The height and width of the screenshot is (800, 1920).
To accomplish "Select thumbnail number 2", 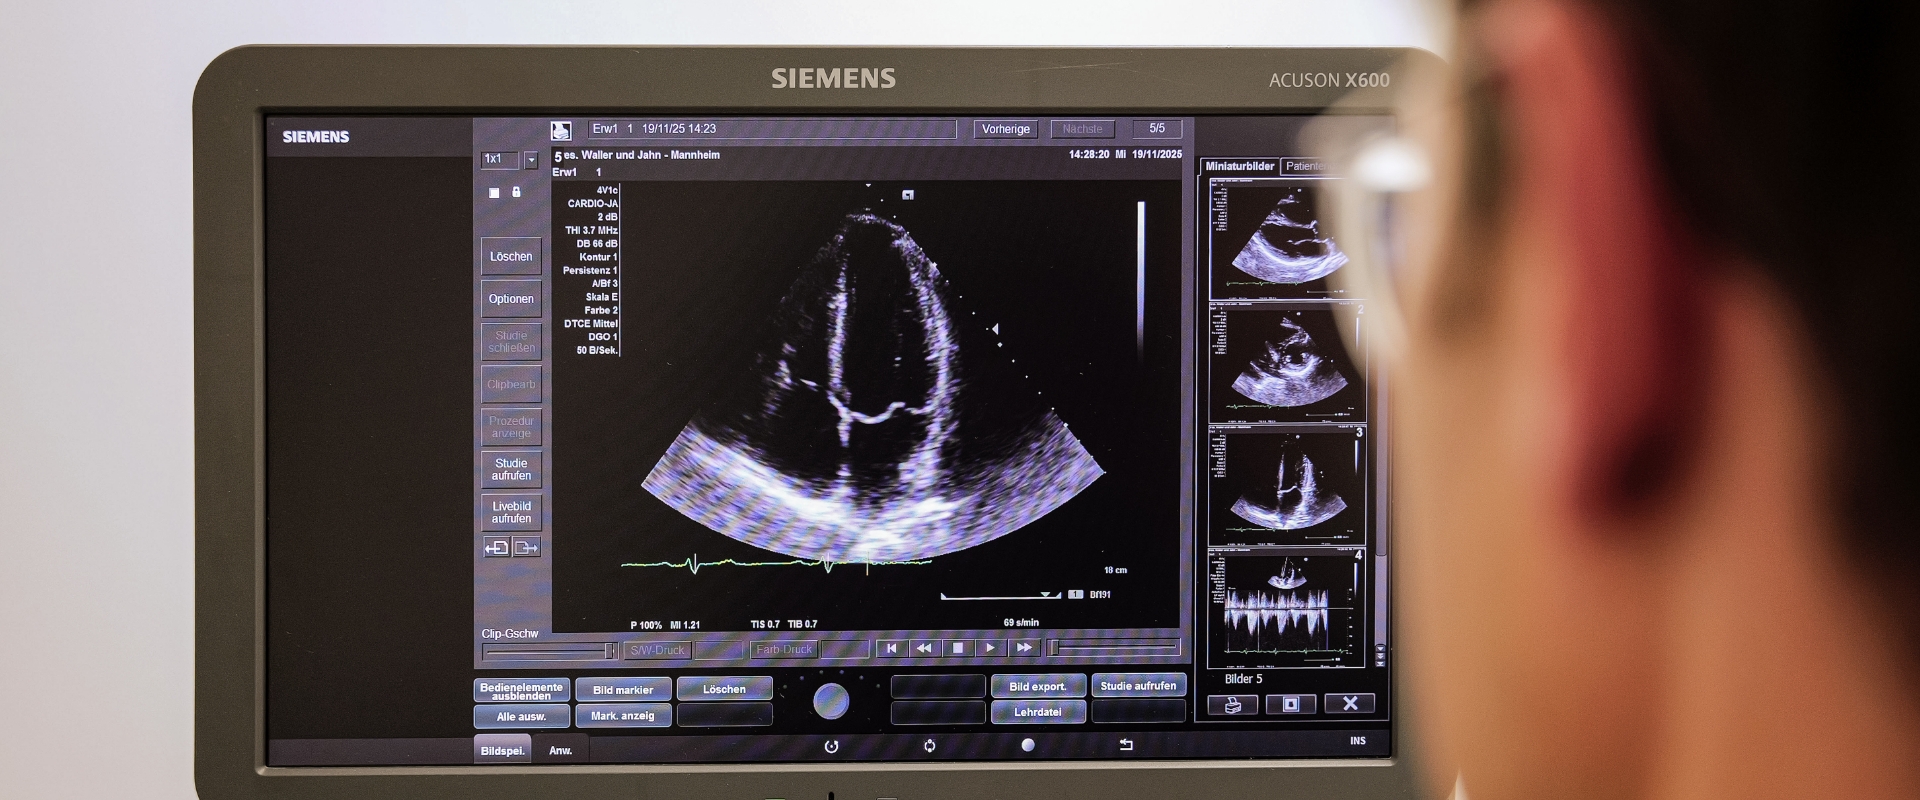I will 1286,364.
